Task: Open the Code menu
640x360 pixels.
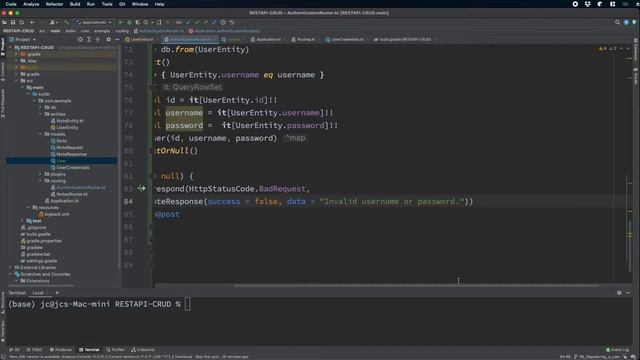Action: [x=11, y=4]
